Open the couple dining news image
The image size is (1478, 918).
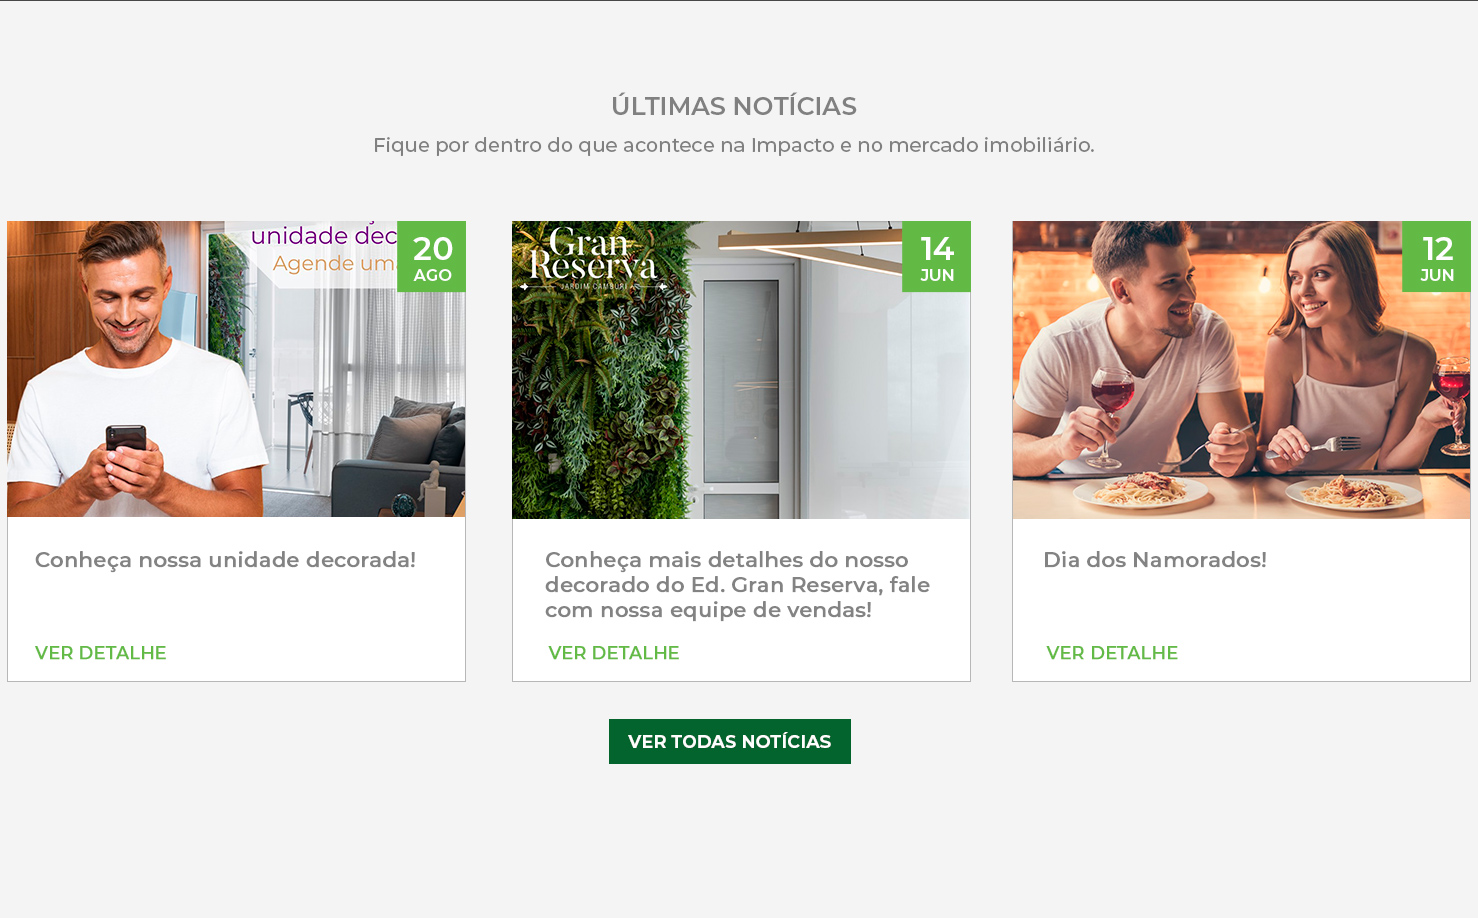tap(1241, 370)
